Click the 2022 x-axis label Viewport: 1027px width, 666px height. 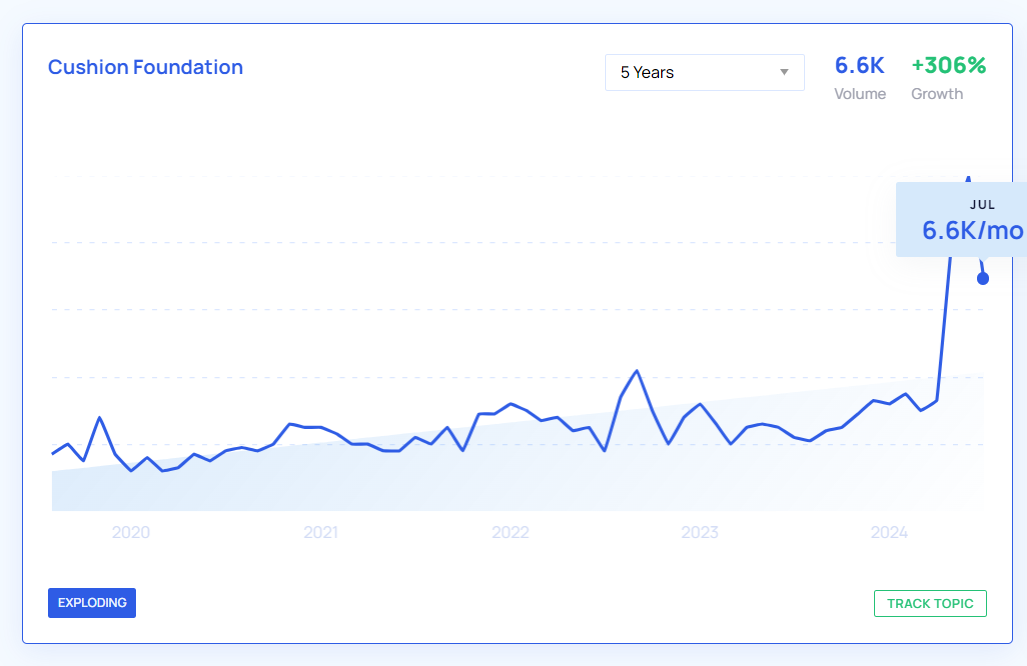coord(510,533)
